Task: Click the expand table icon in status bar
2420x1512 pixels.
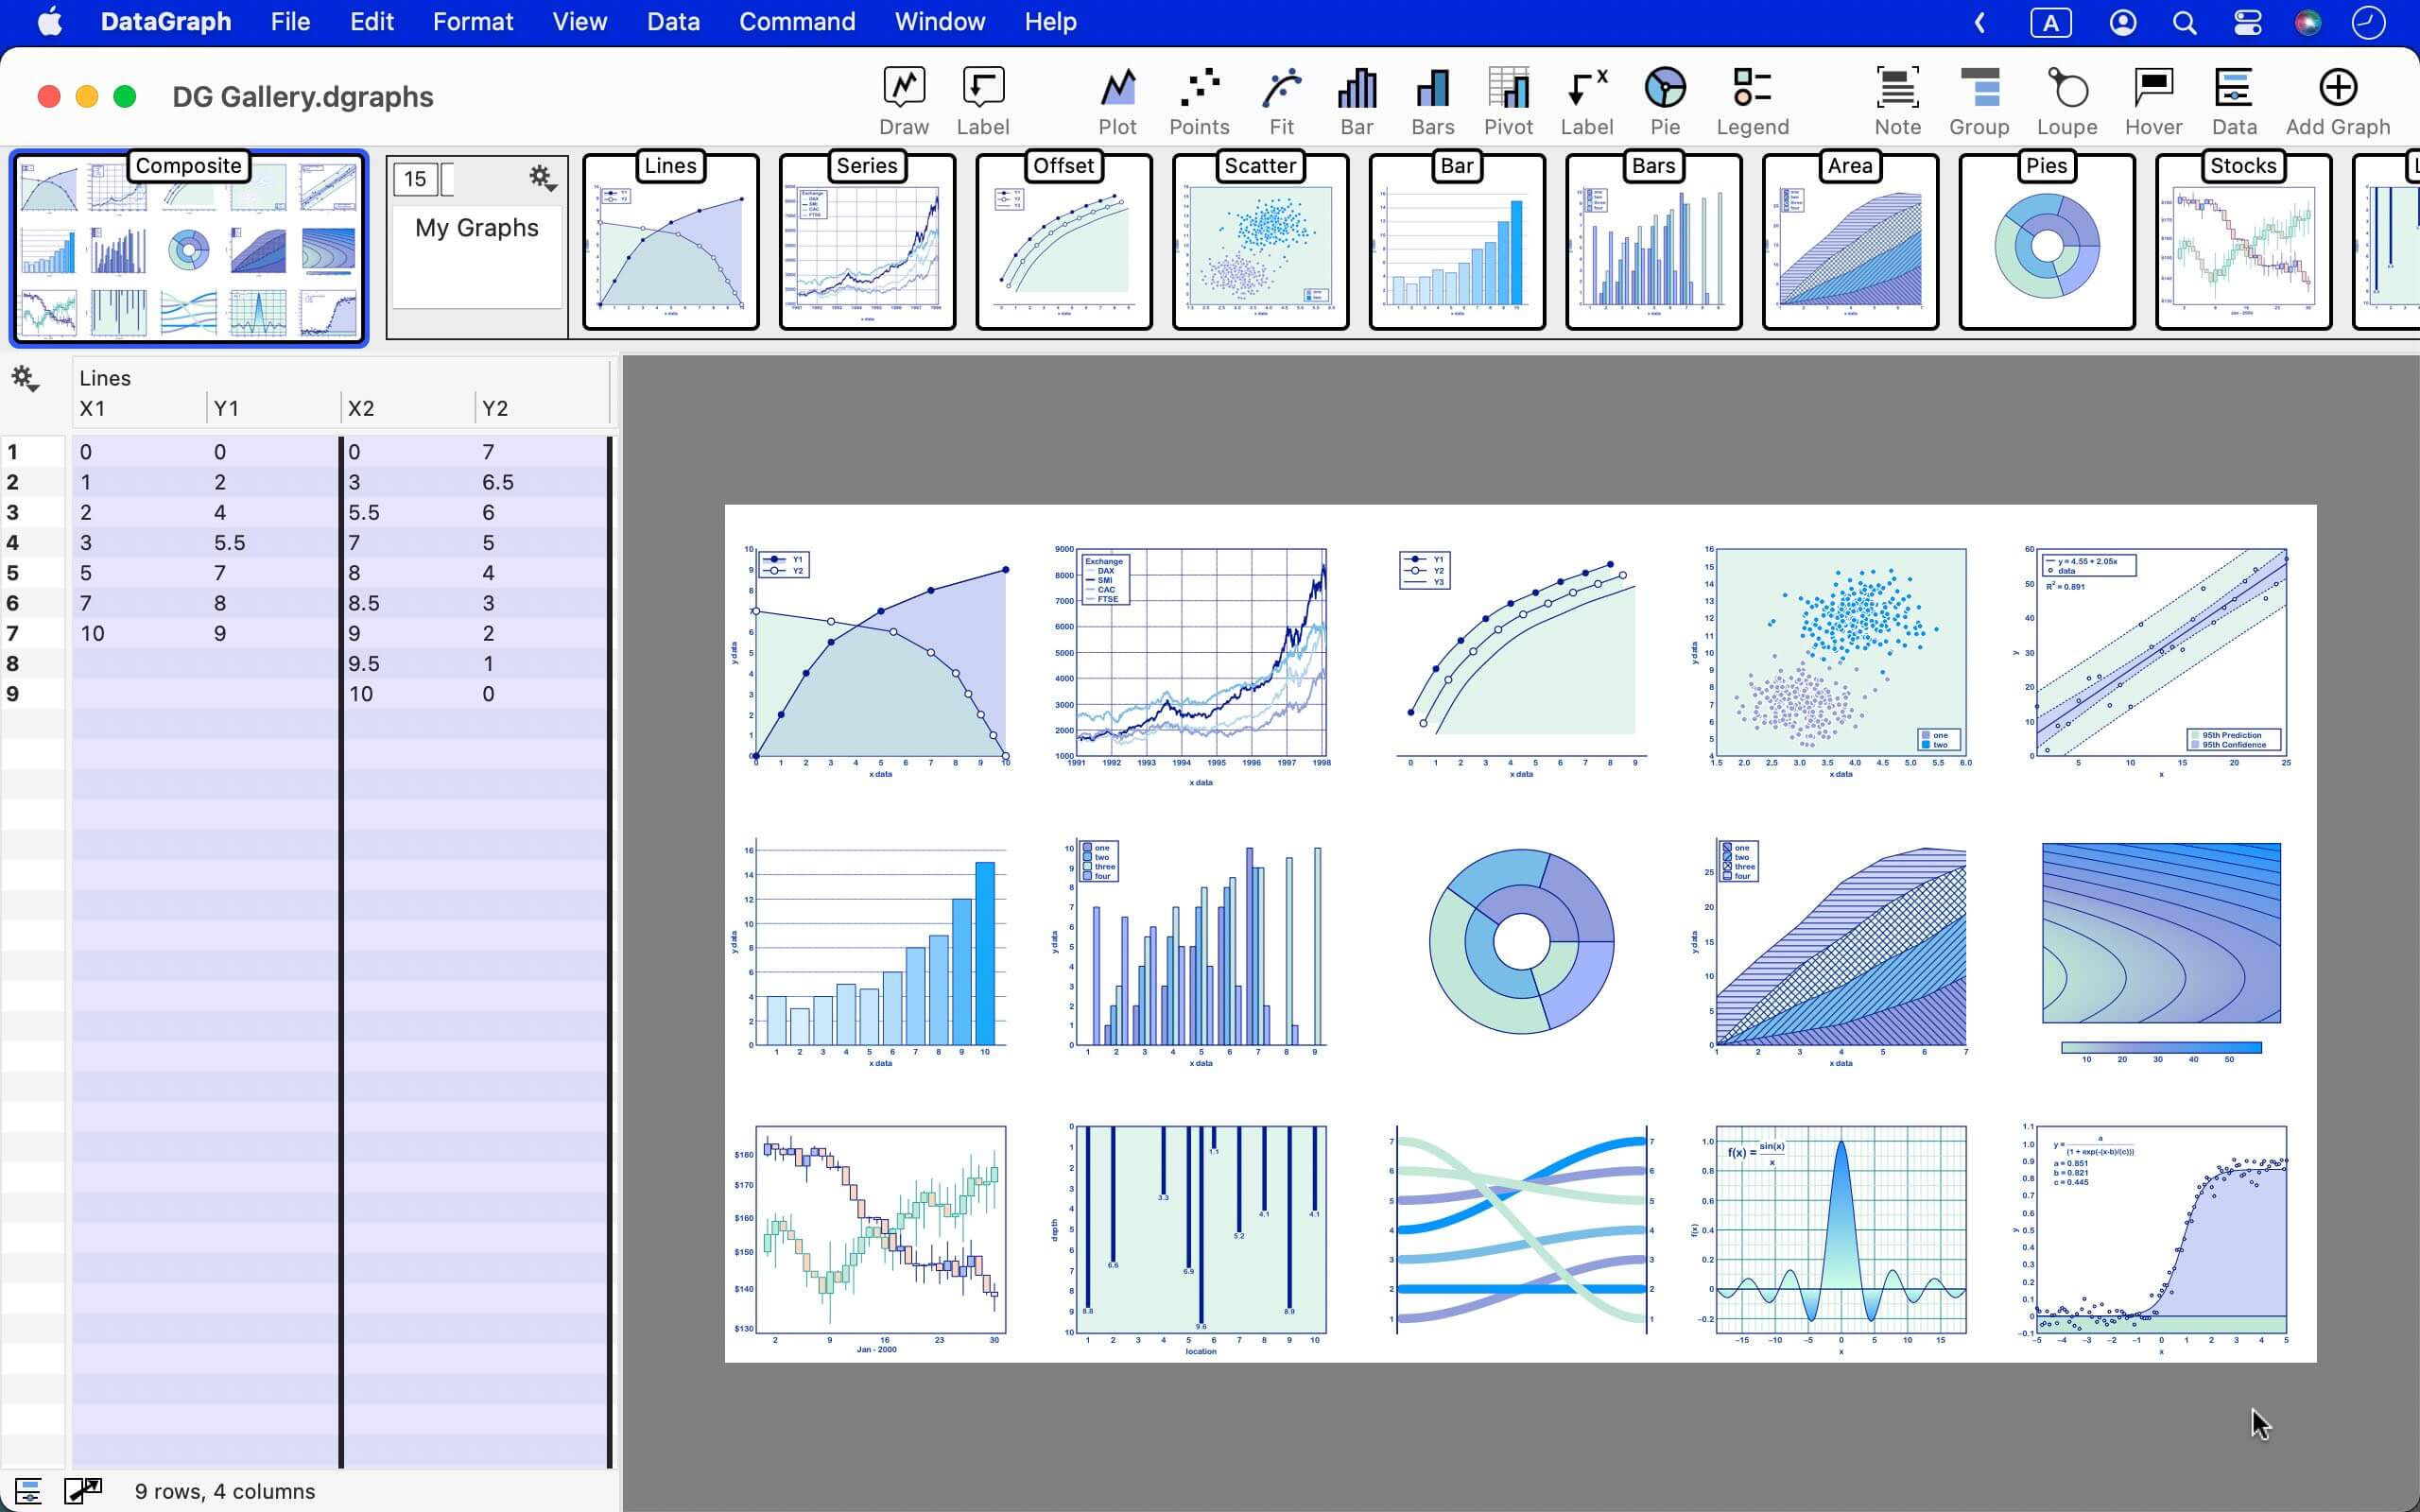Action: click(x=83, y=1491)
